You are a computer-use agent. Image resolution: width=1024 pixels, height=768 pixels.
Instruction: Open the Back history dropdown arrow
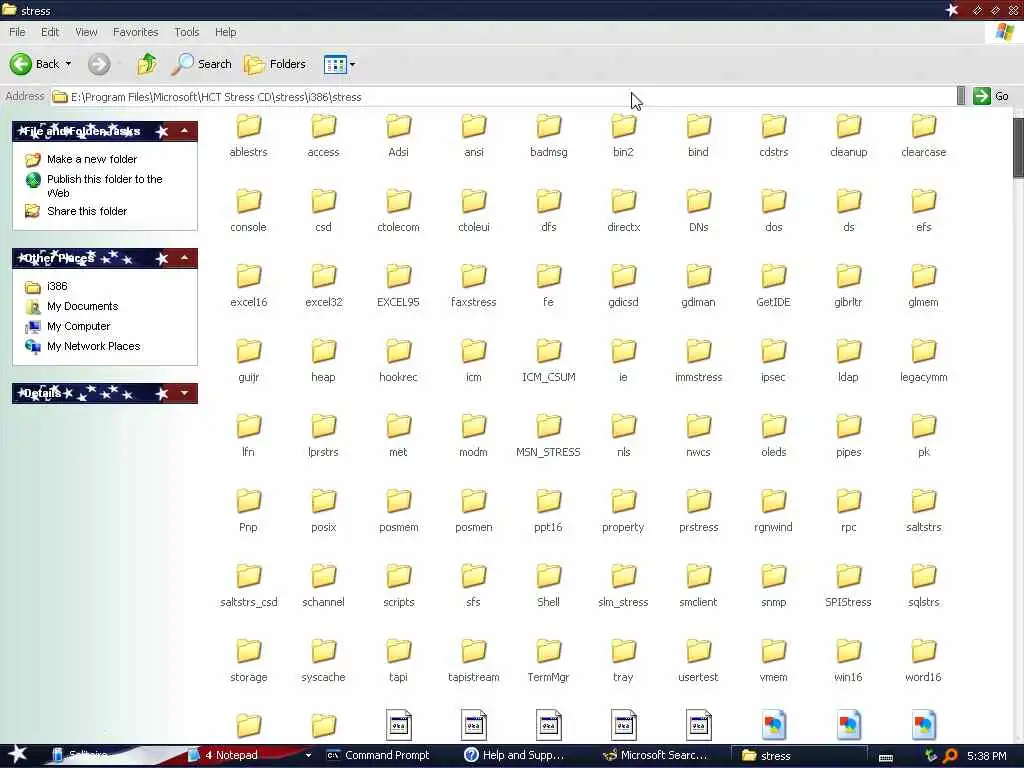click(x=69, y=64)
